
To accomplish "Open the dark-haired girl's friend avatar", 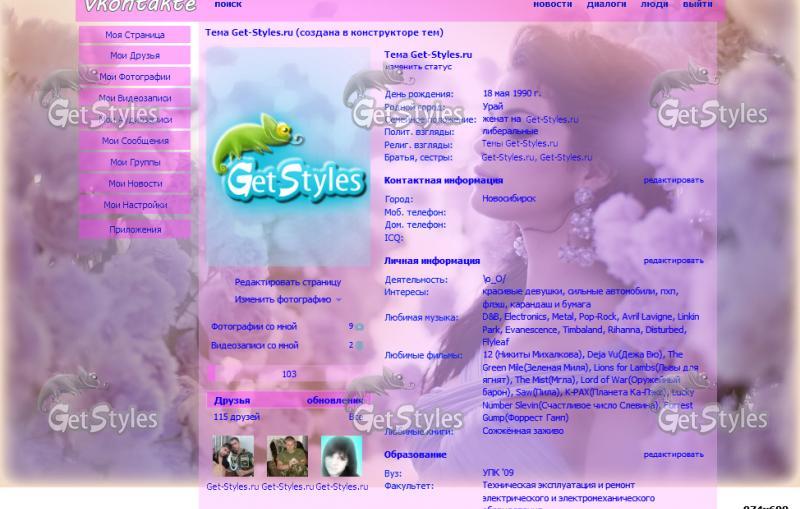I will 341,456.
